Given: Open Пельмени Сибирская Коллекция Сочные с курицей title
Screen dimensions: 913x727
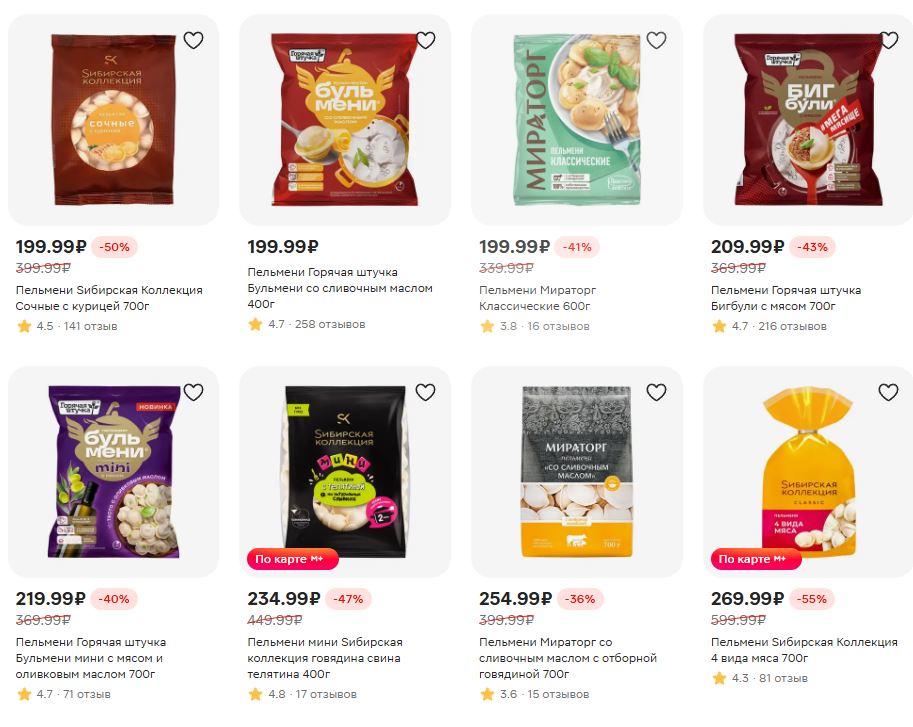Looking at the screenshot, I should point(109,298).
